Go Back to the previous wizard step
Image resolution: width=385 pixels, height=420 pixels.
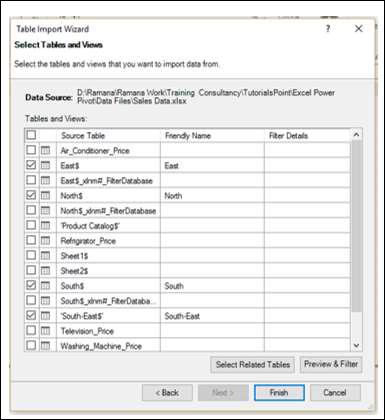(x=167, y=393)
